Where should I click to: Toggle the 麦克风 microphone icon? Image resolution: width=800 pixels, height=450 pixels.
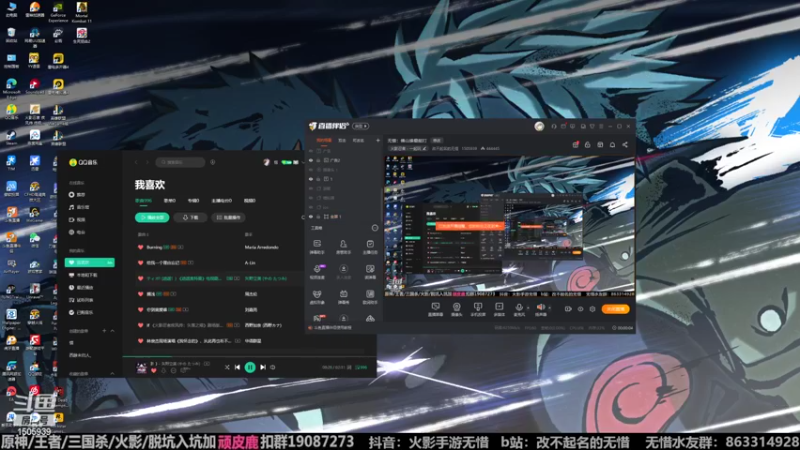pyautogui.click(x=519, y=309)
